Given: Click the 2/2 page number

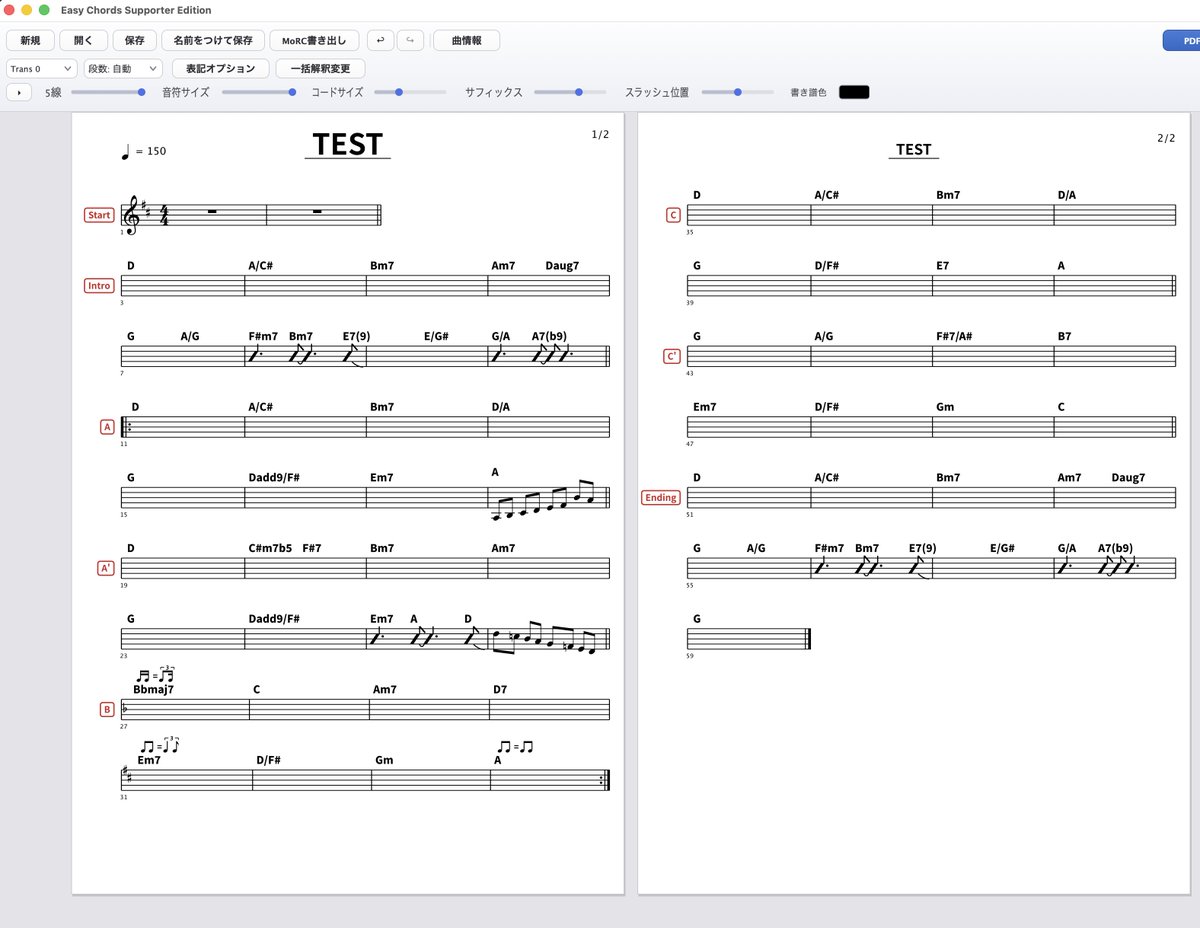Looking at the screenshot, I should (1166, 138).
